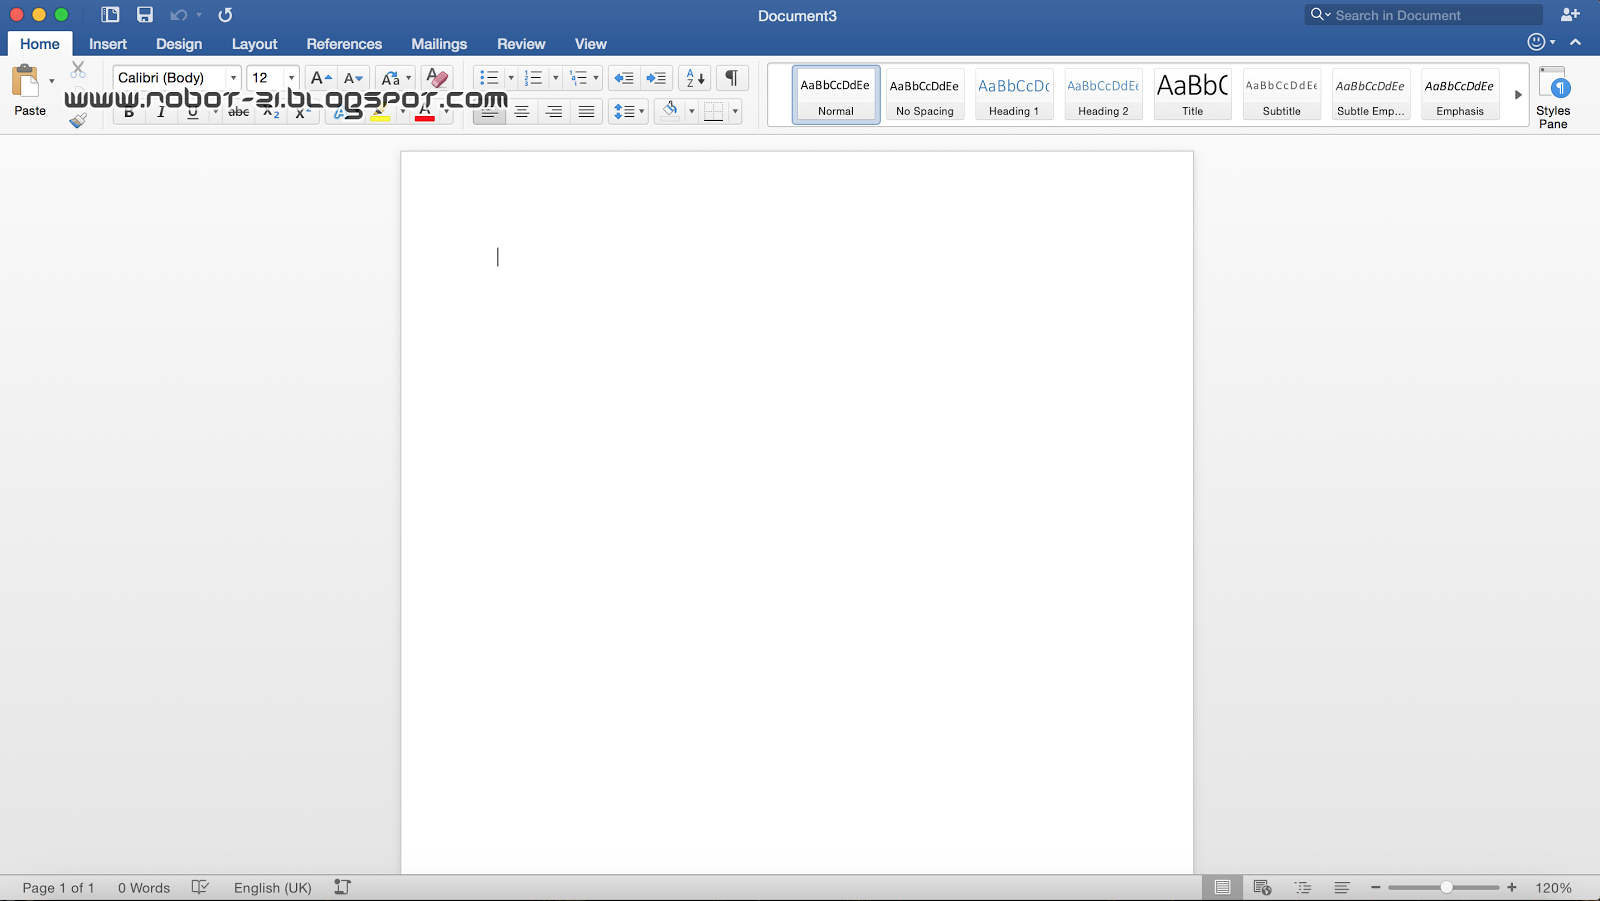Apply the No Spacing style
The width and height of the screenshot is (1600, 901).
pos(925,95)
